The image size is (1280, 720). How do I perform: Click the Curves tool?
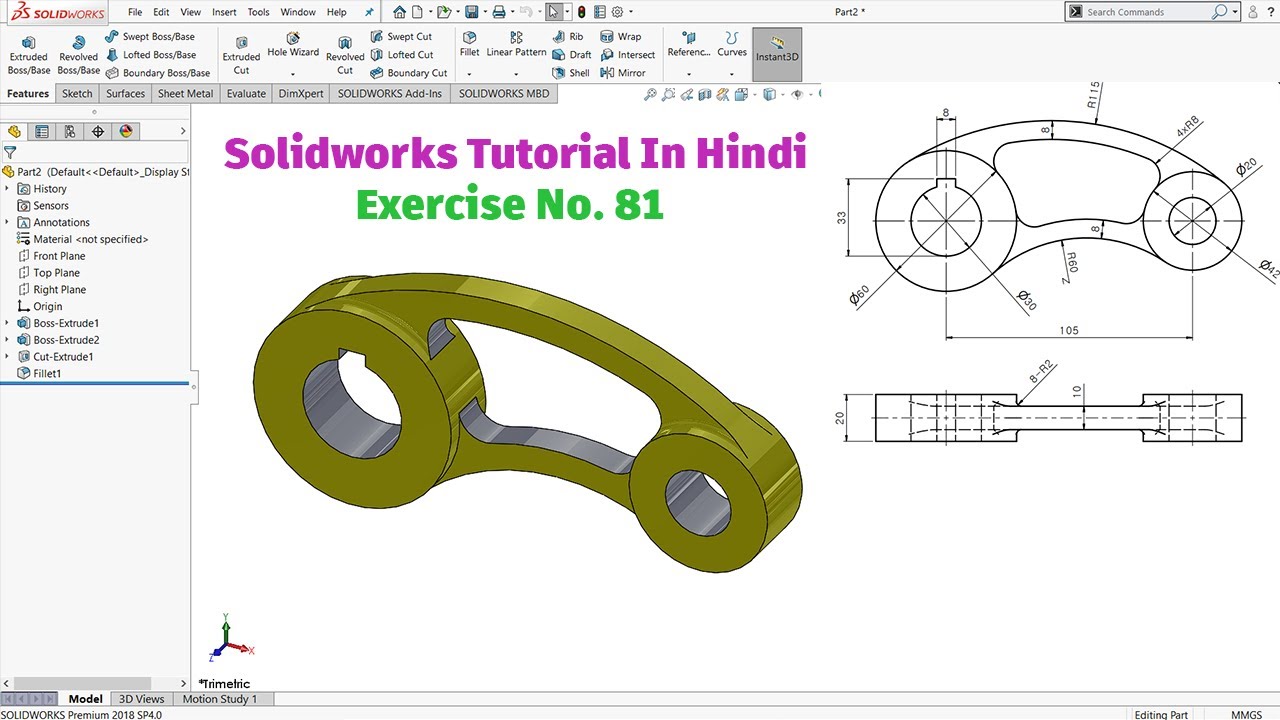pyautogui.click(x=732, y=45)
